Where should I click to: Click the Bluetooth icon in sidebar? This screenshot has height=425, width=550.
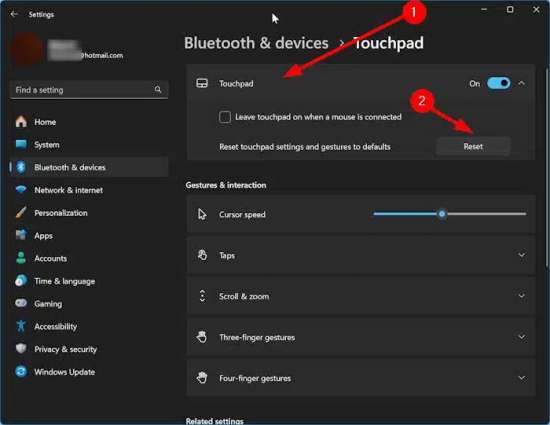[21, 167]
